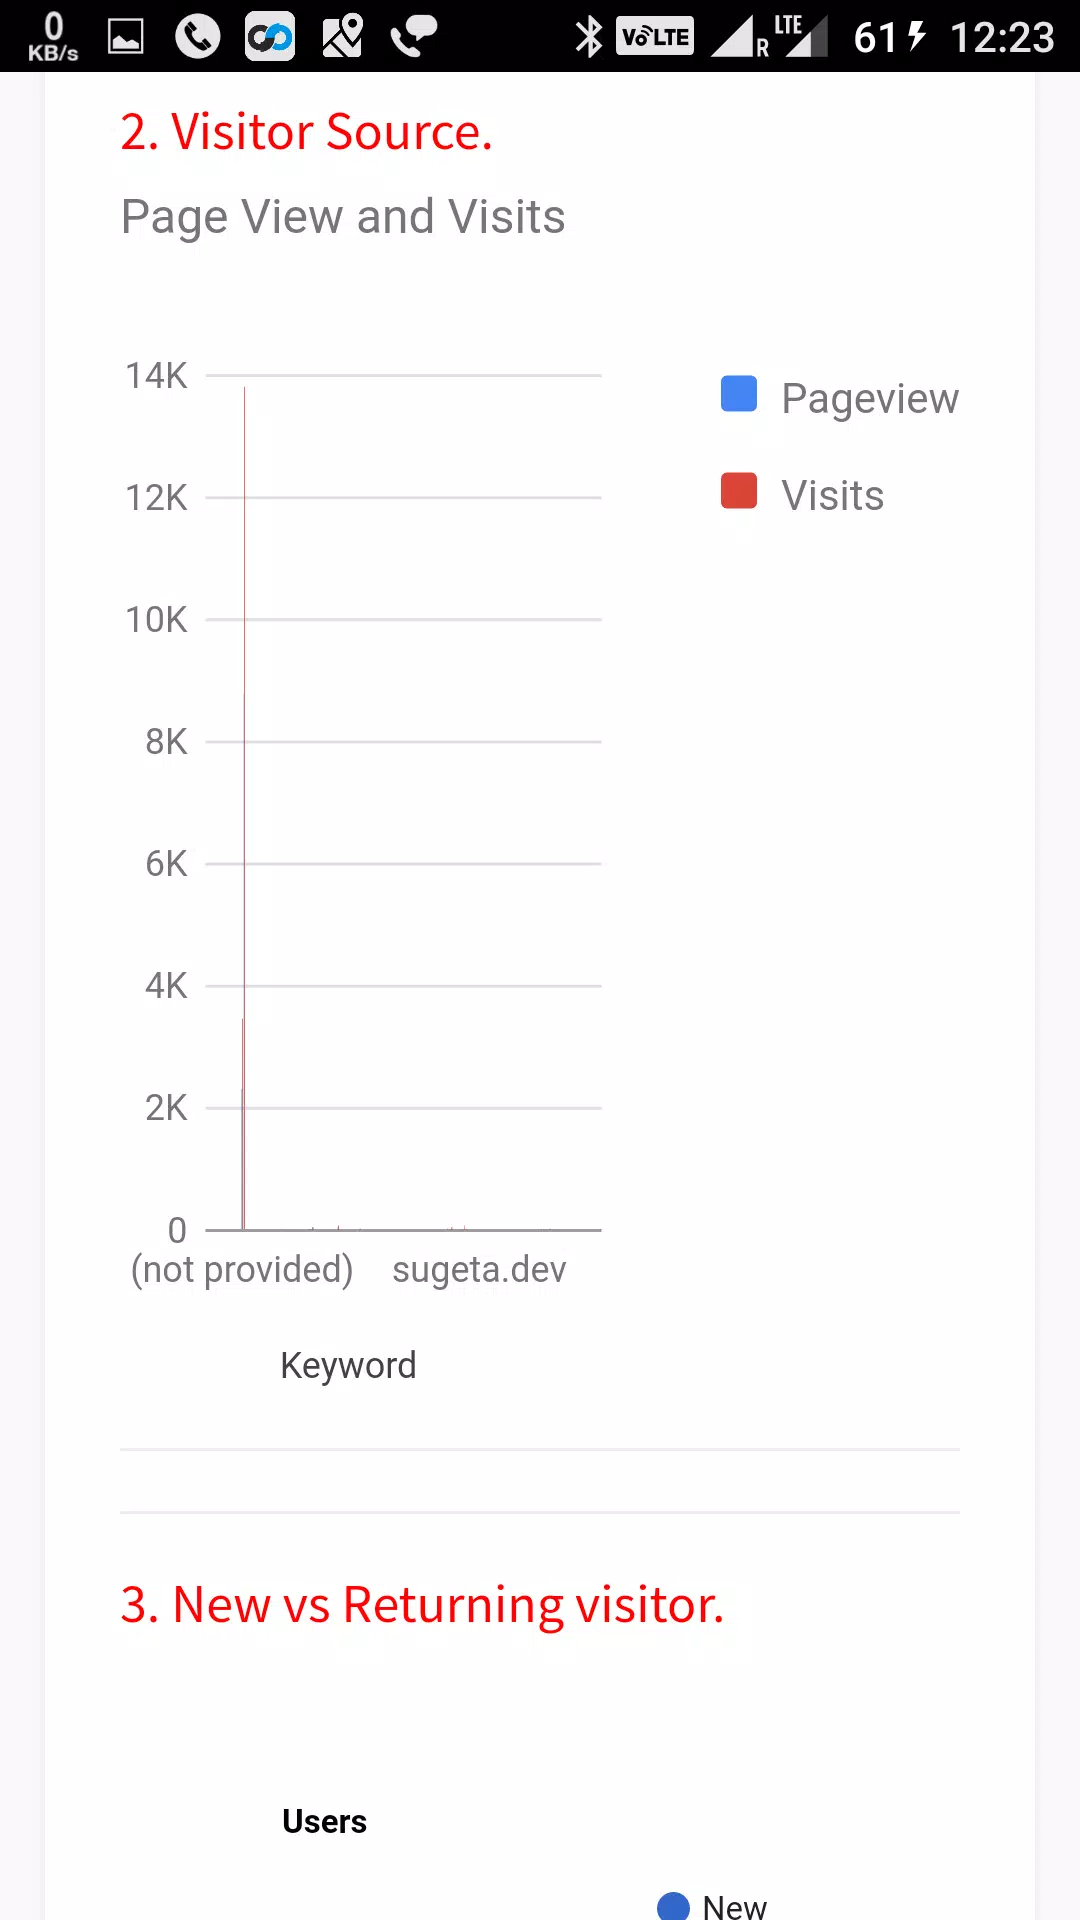Click the blue Pageview legend swatch
Image resolution: width=1080 pixels, height=1920 pixels.
click(x=739, y=394)
